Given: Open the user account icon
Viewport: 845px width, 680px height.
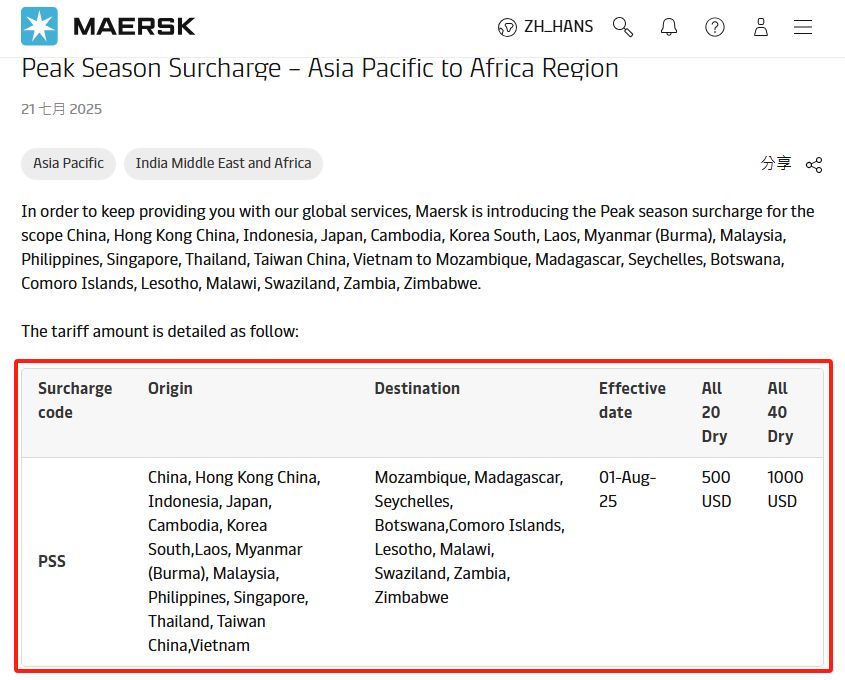Looking at the screenshot, I should click(x=761, y=27).
